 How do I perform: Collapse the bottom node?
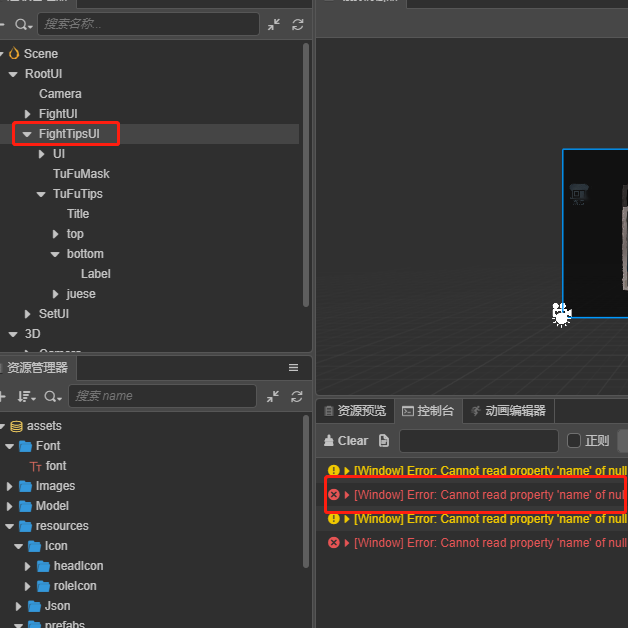pos(55,254)
